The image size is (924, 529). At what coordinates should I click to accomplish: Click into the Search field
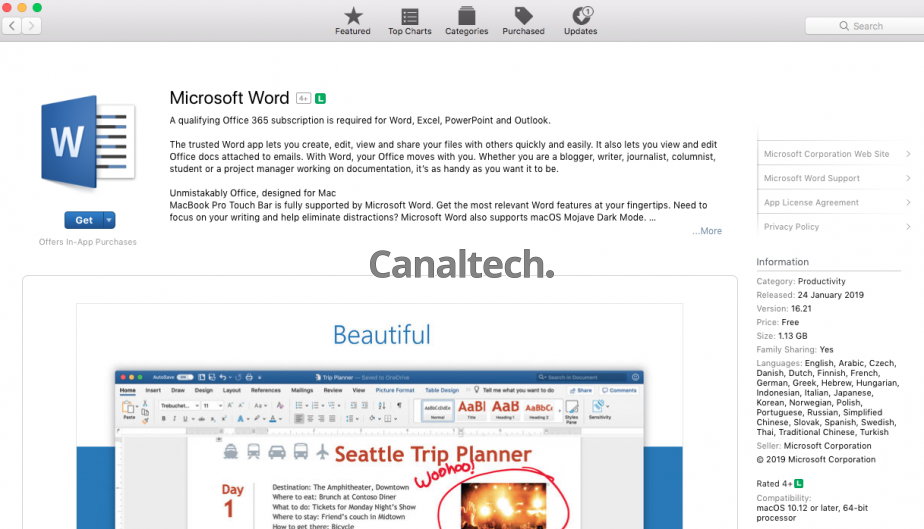[864, 26]
